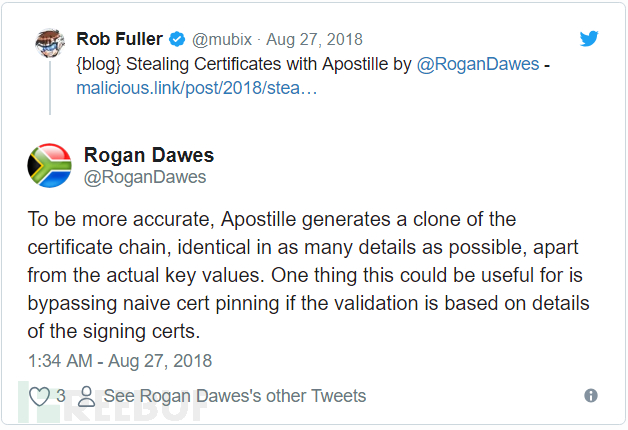628x430 pixels.
Task: Open Rogan Dawes's South Africa flag avatar
Action: (x=49, y=166)
